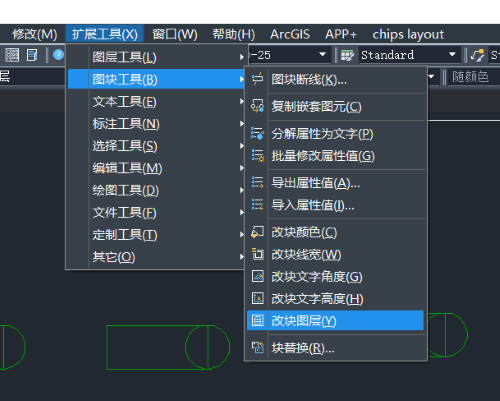Click the green rectangle shape in drawing
Viewport: 500px width, 401px height.
click(x=157, y=347)
